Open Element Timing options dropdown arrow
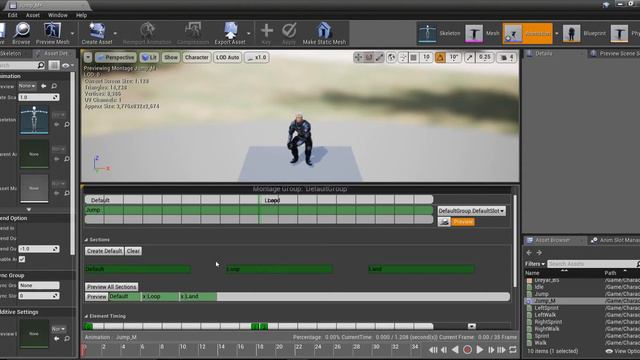This screenshot has height=360, width=640. (x=472, y=326)
